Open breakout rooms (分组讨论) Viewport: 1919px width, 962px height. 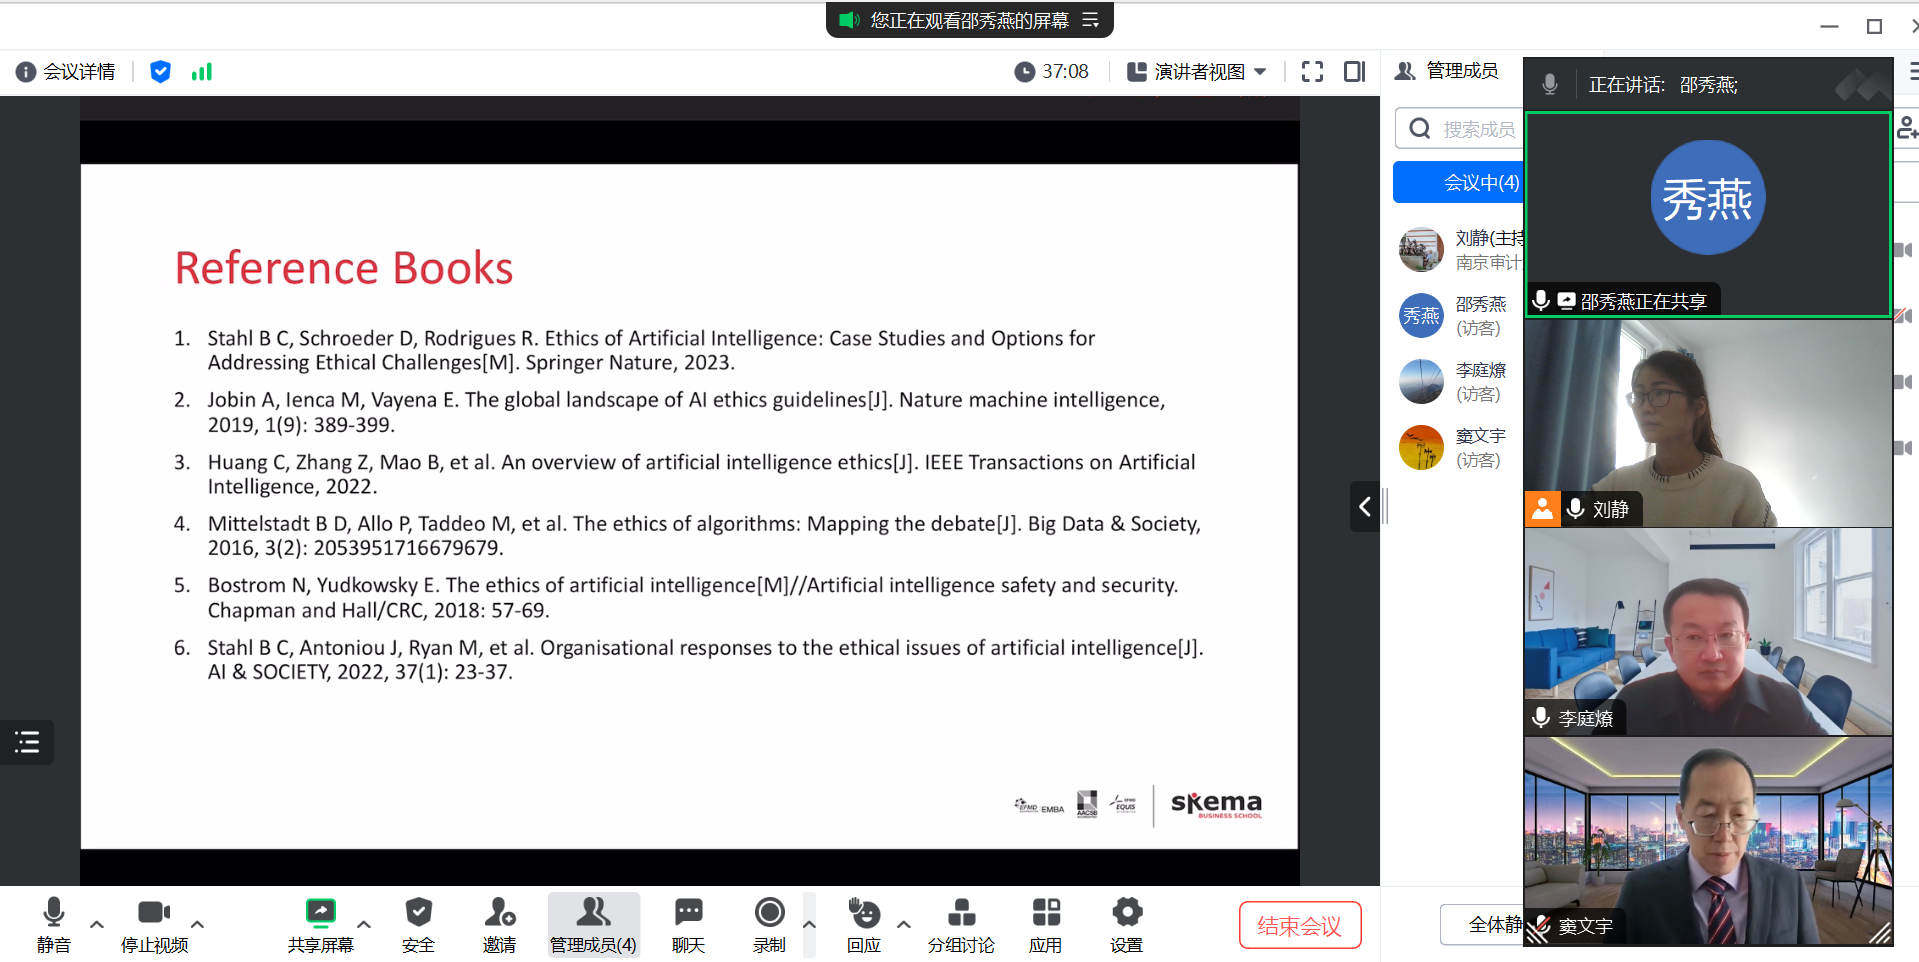click(960, 924)
